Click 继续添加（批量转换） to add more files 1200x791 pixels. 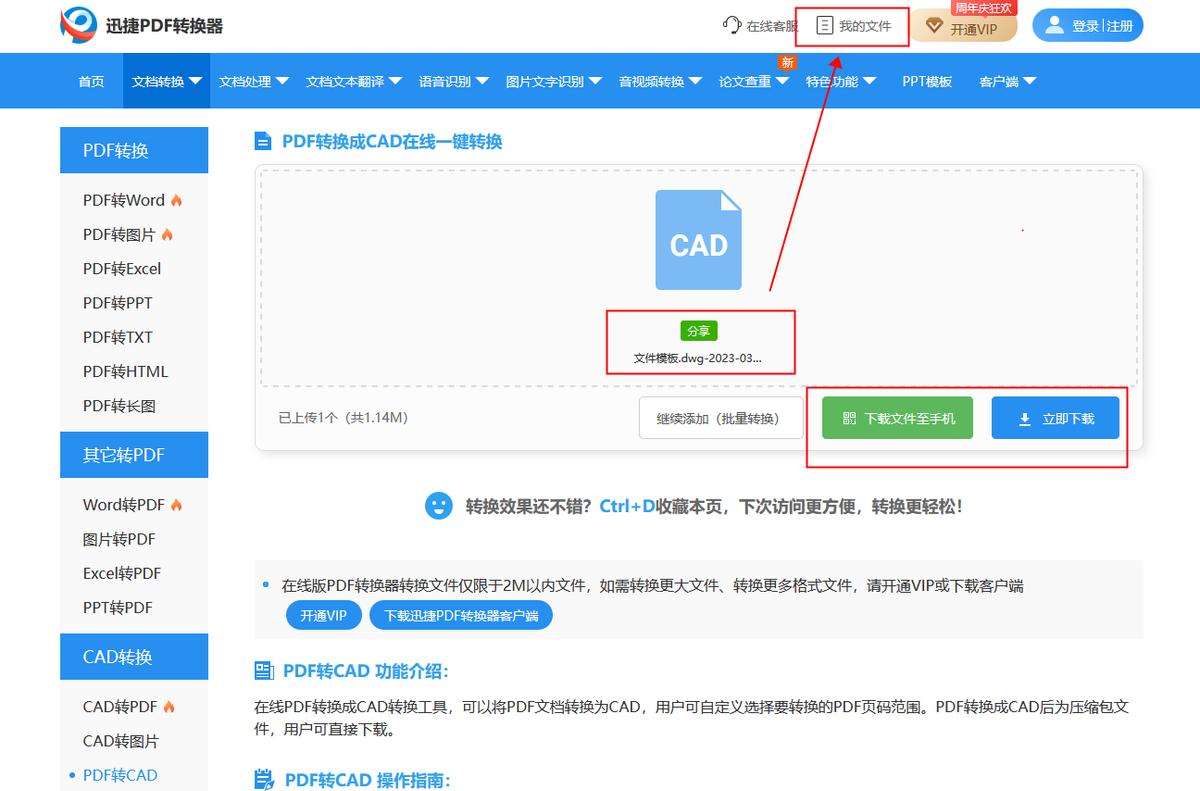720,418
